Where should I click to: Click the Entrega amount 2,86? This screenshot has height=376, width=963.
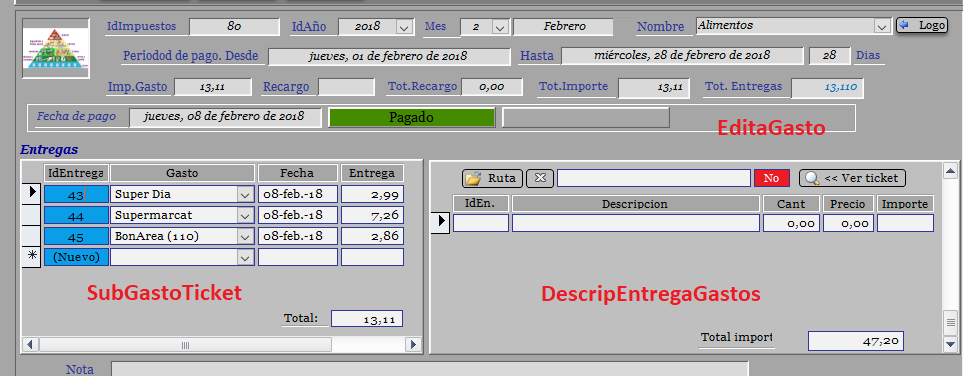point(372,237)
